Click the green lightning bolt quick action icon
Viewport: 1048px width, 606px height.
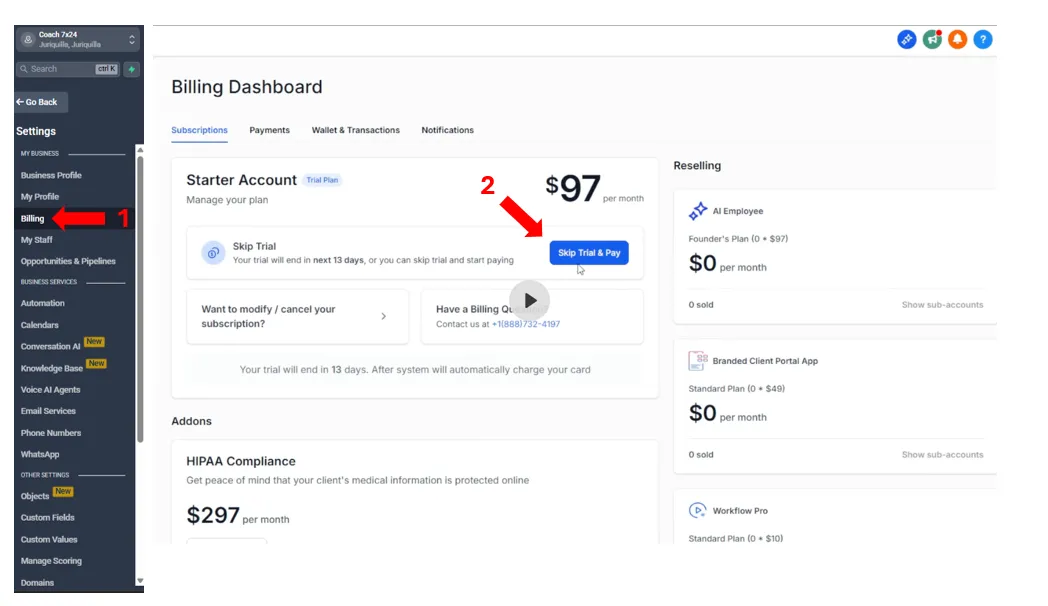click(x=132, y=69)
